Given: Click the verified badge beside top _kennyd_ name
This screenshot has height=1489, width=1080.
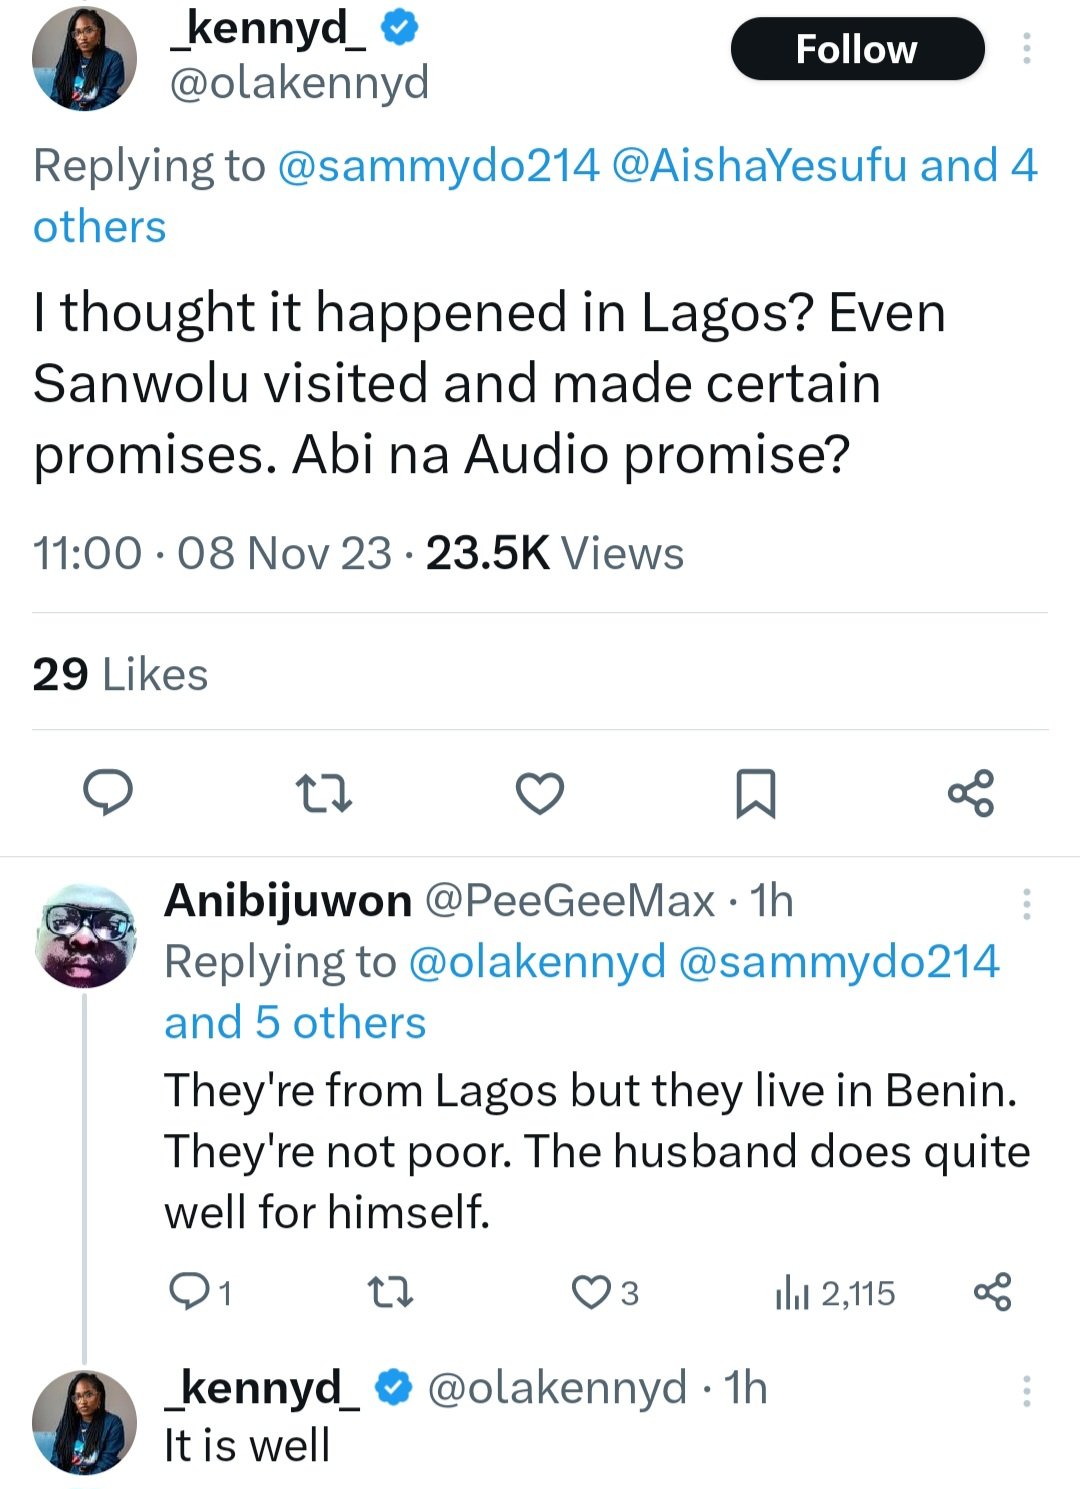Looking at the screenshot, I should click(400, 28).
